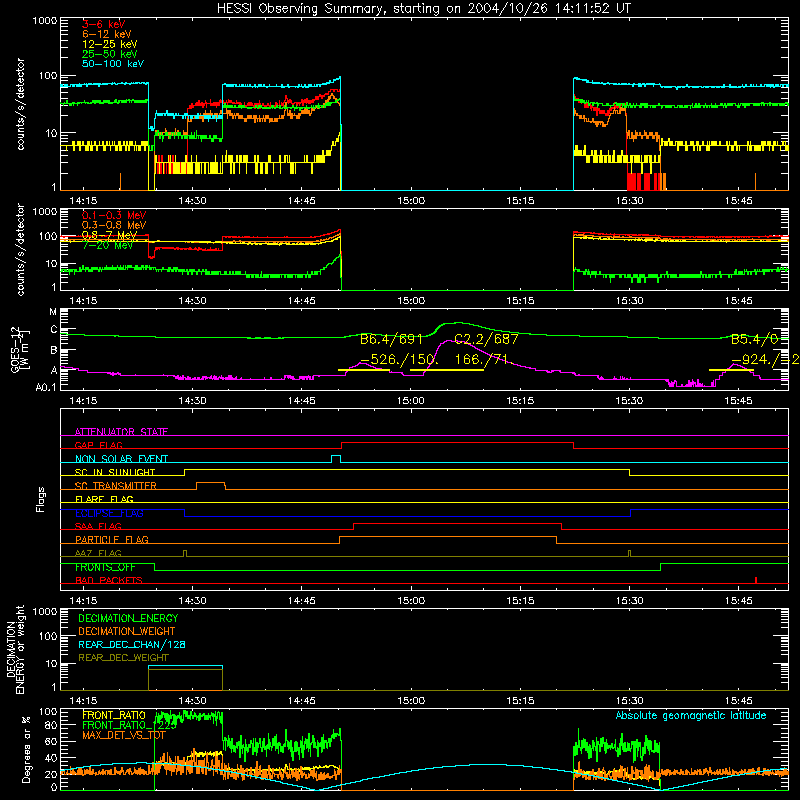The width and height of the screenshot is (800, 800).
Task: Select the 'B6.4/691' flare annotation
Action: tap(391, 339)
